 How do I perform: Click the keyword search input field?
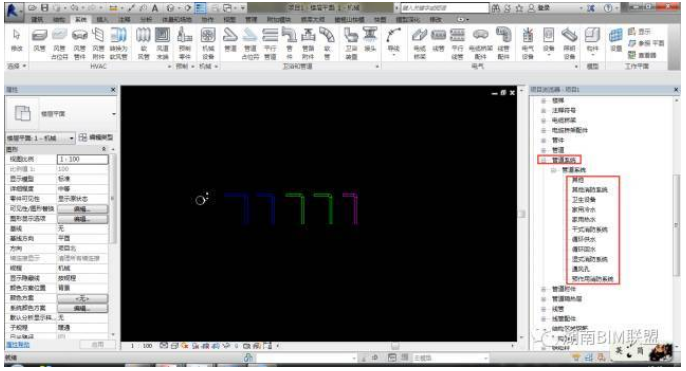point(444,8)
